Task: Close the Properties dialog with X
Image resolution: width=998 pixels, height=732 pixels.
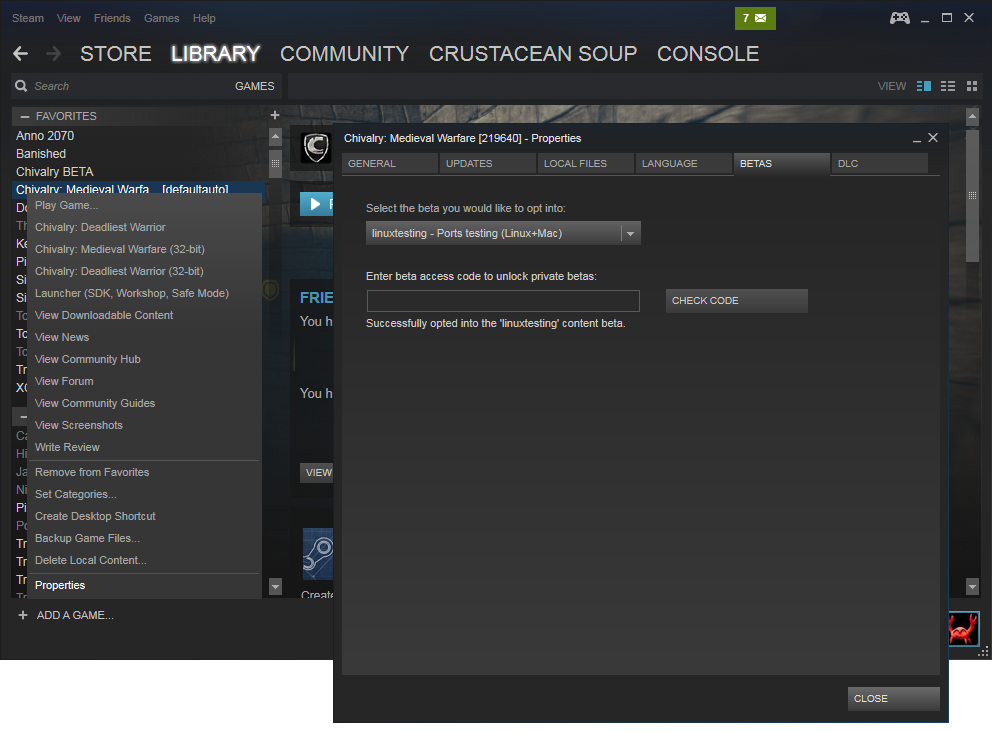Action: click(x=933, y=137)
